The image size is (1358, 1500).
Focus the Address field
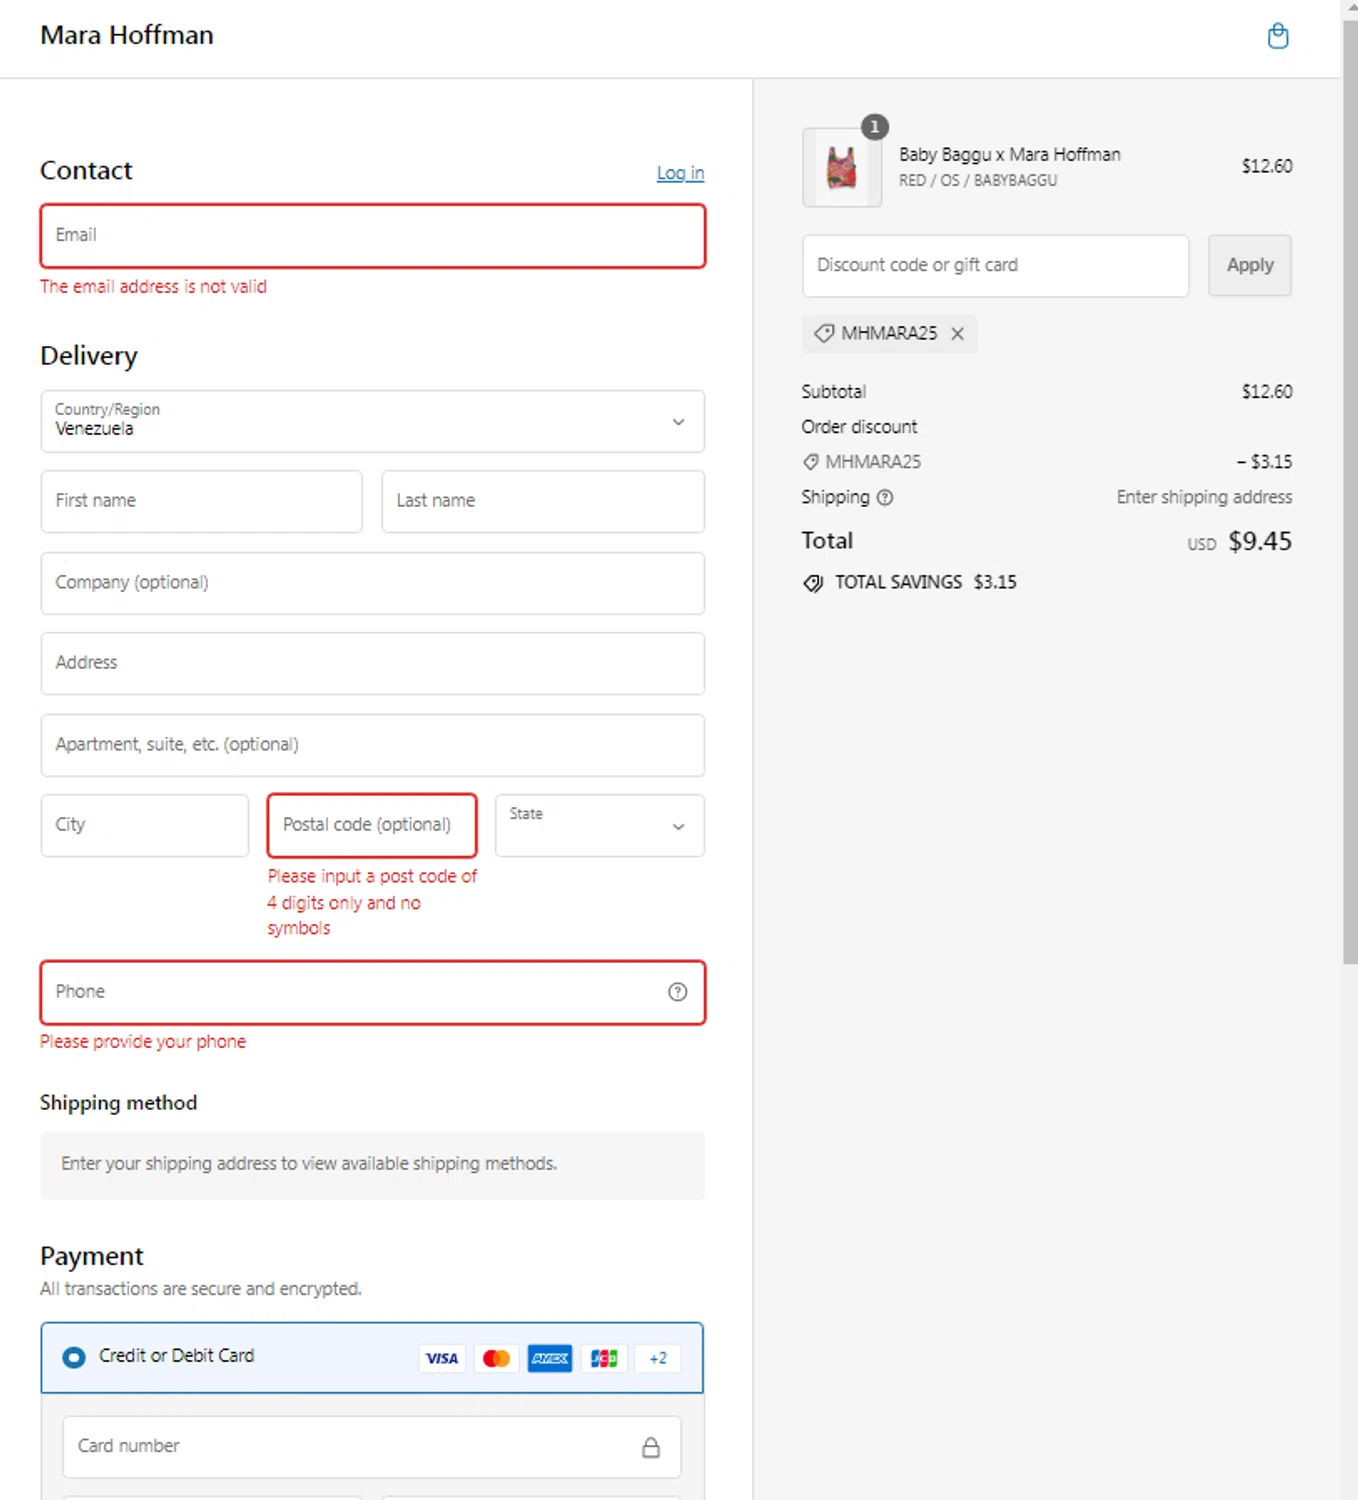[373, 663]
